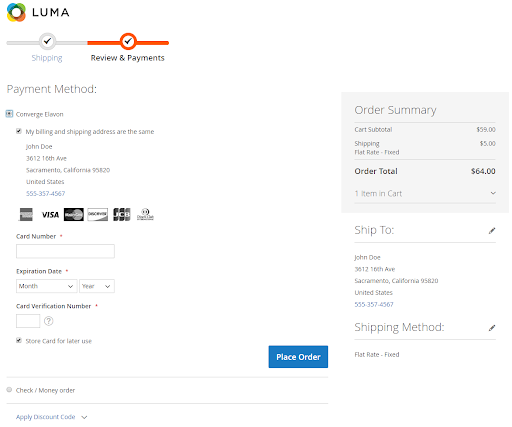Expand the 1 Item in Cart section
The width and height of the screenshot is (512, 427).
(x=425, y=193)
